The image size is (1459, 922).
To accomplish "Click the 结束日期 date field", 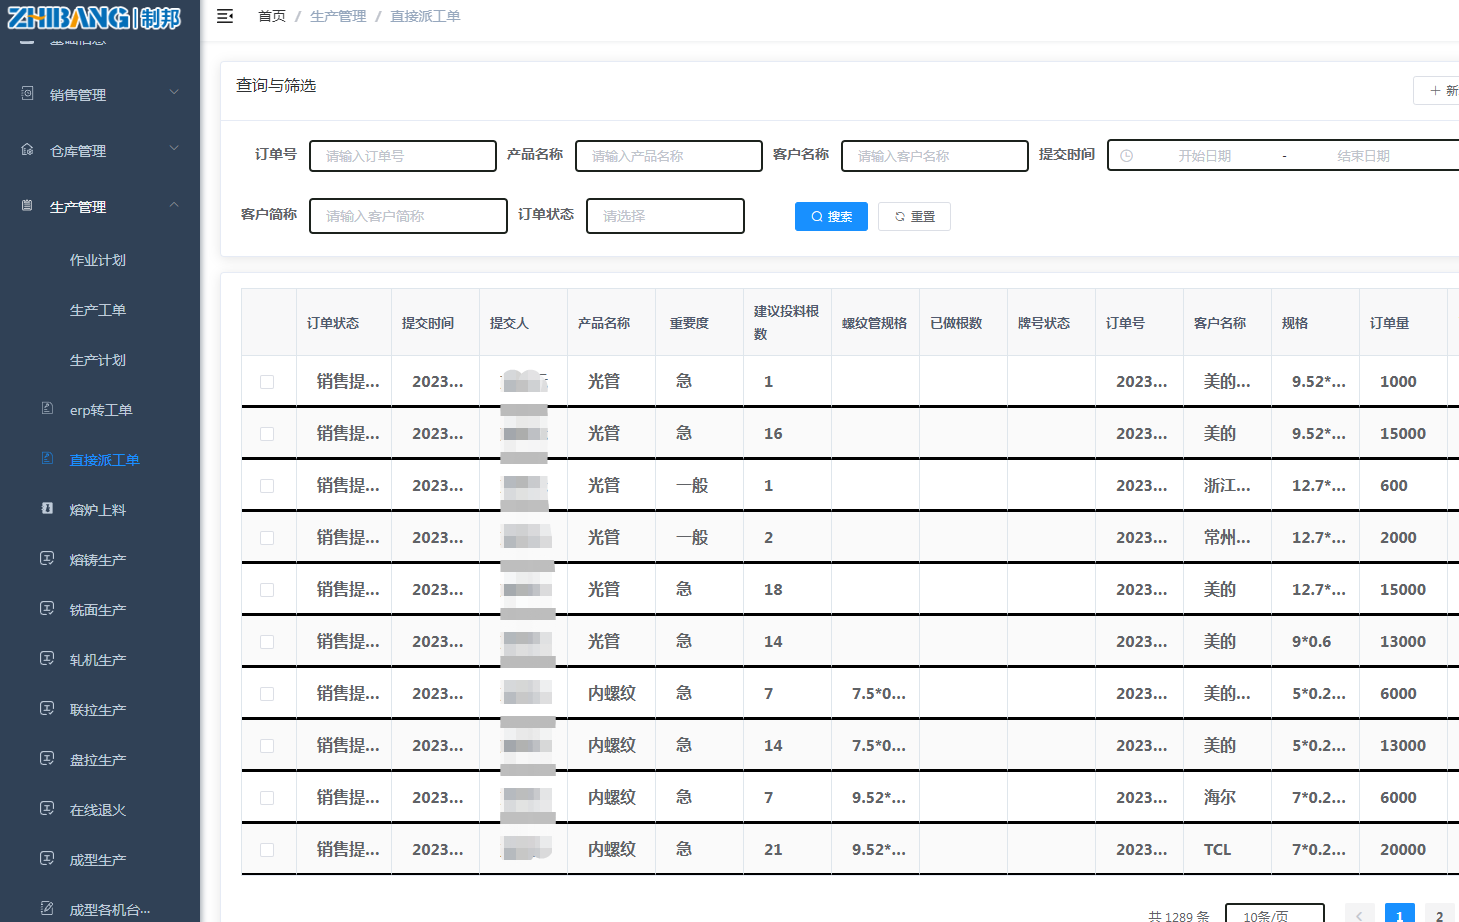I will 1363,156.
